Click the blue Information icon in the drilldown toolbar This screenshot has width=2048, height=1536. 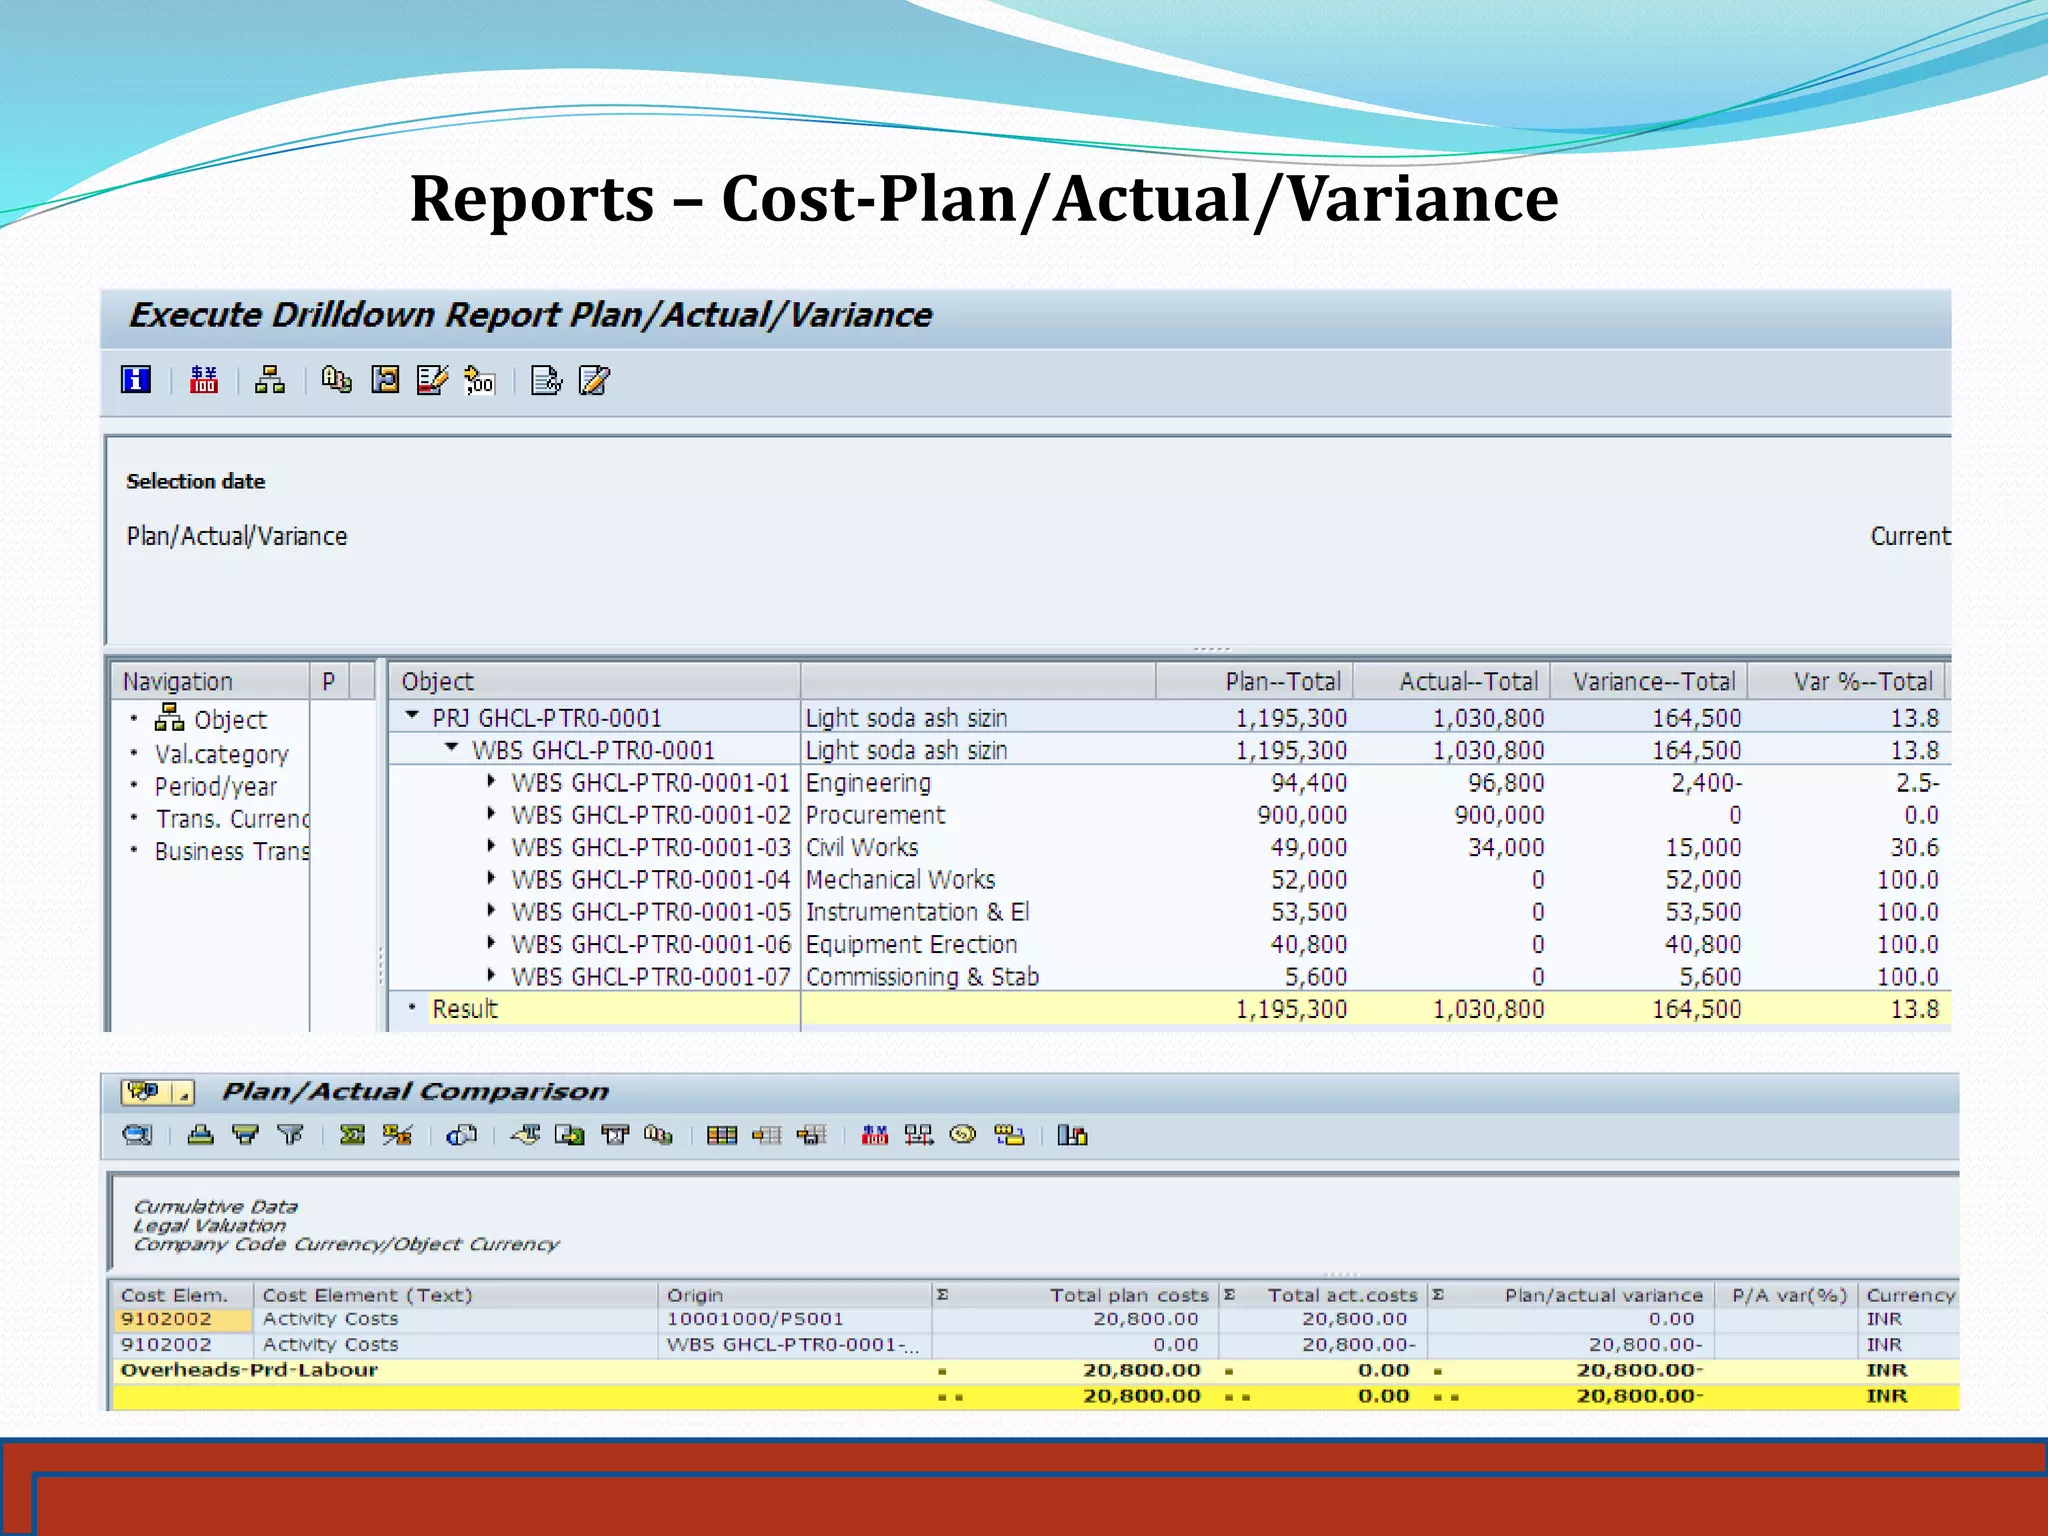136,380
